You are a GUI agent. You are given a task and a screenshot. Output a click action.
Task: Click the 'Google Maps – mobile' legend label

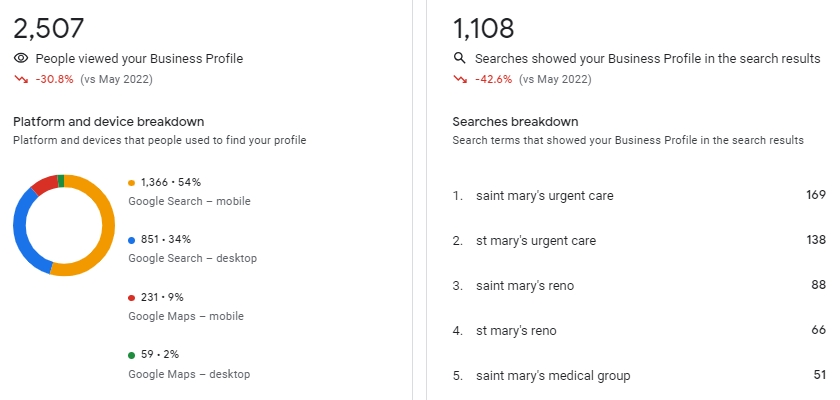pyautogui.click(x=186, y=316)
